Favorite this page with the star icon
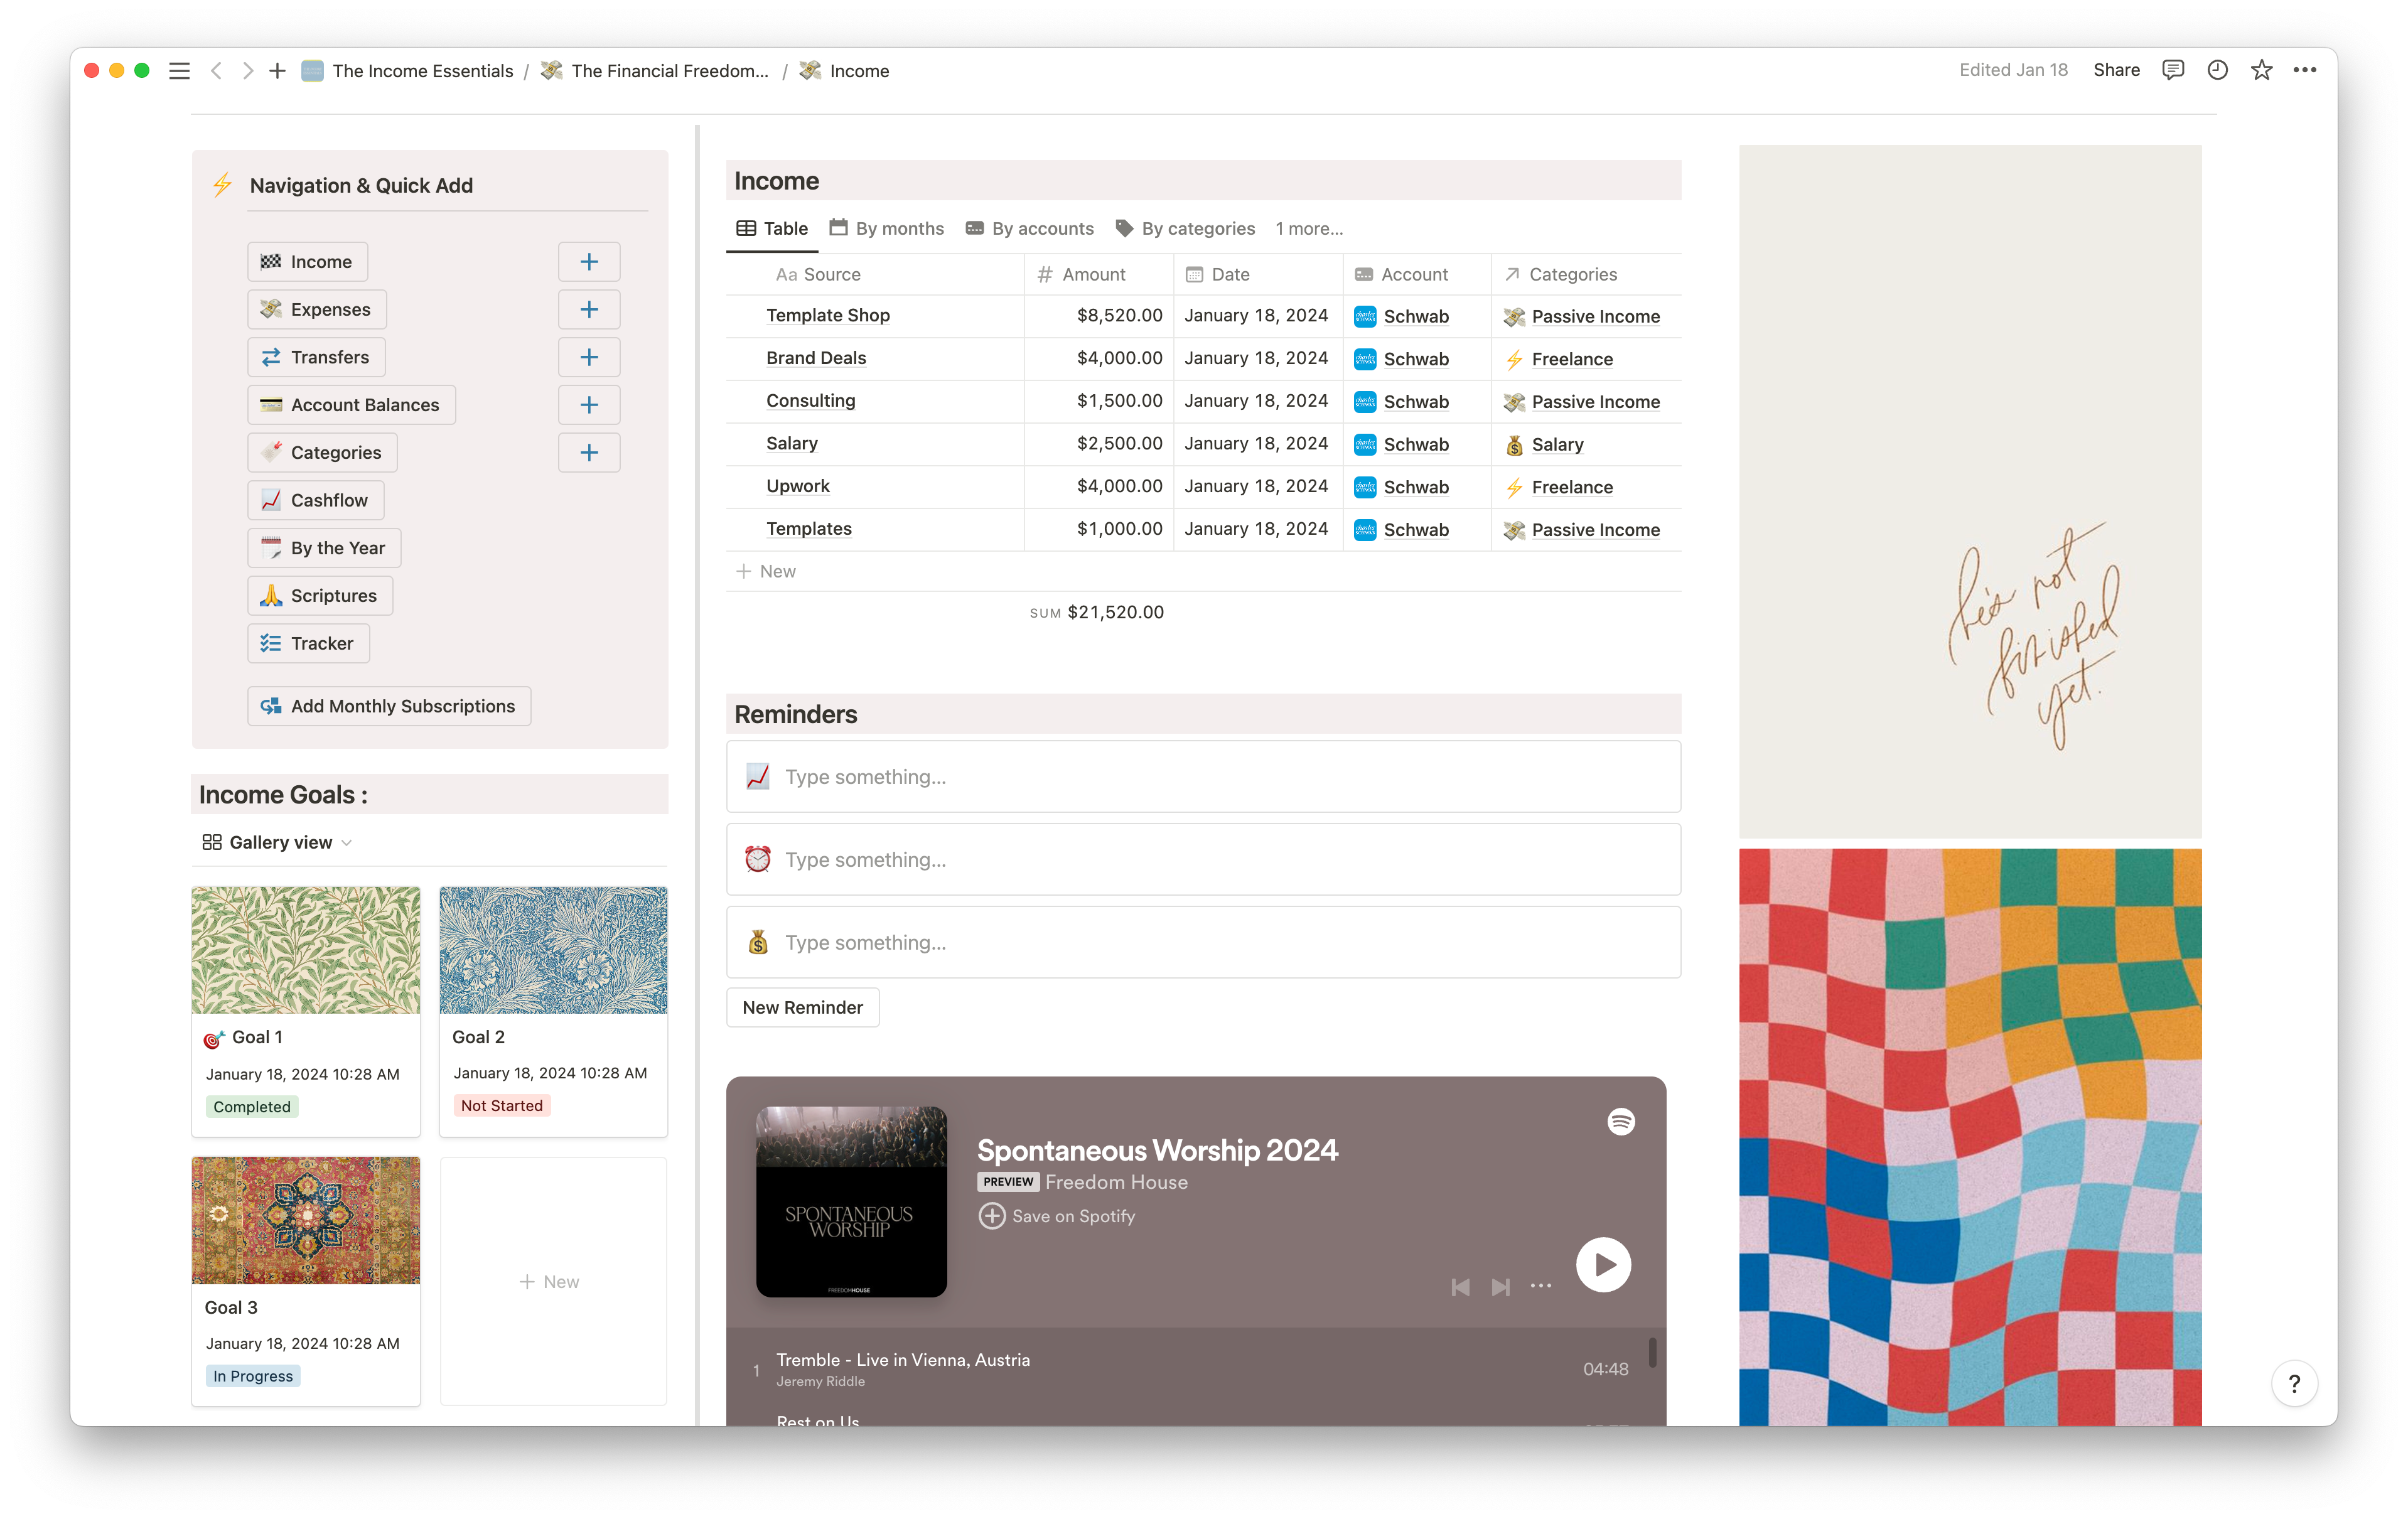Viewport: 2408px width, 1519px height. coord(2261,70)
